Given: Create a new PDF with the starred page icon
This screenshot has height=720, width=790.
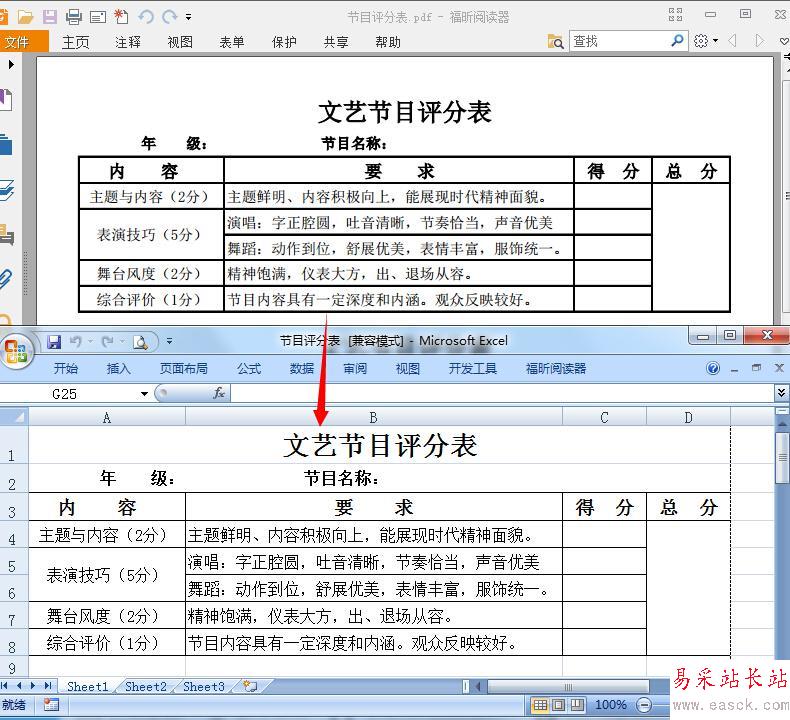Looking at the screenshot, I should 121,17.
